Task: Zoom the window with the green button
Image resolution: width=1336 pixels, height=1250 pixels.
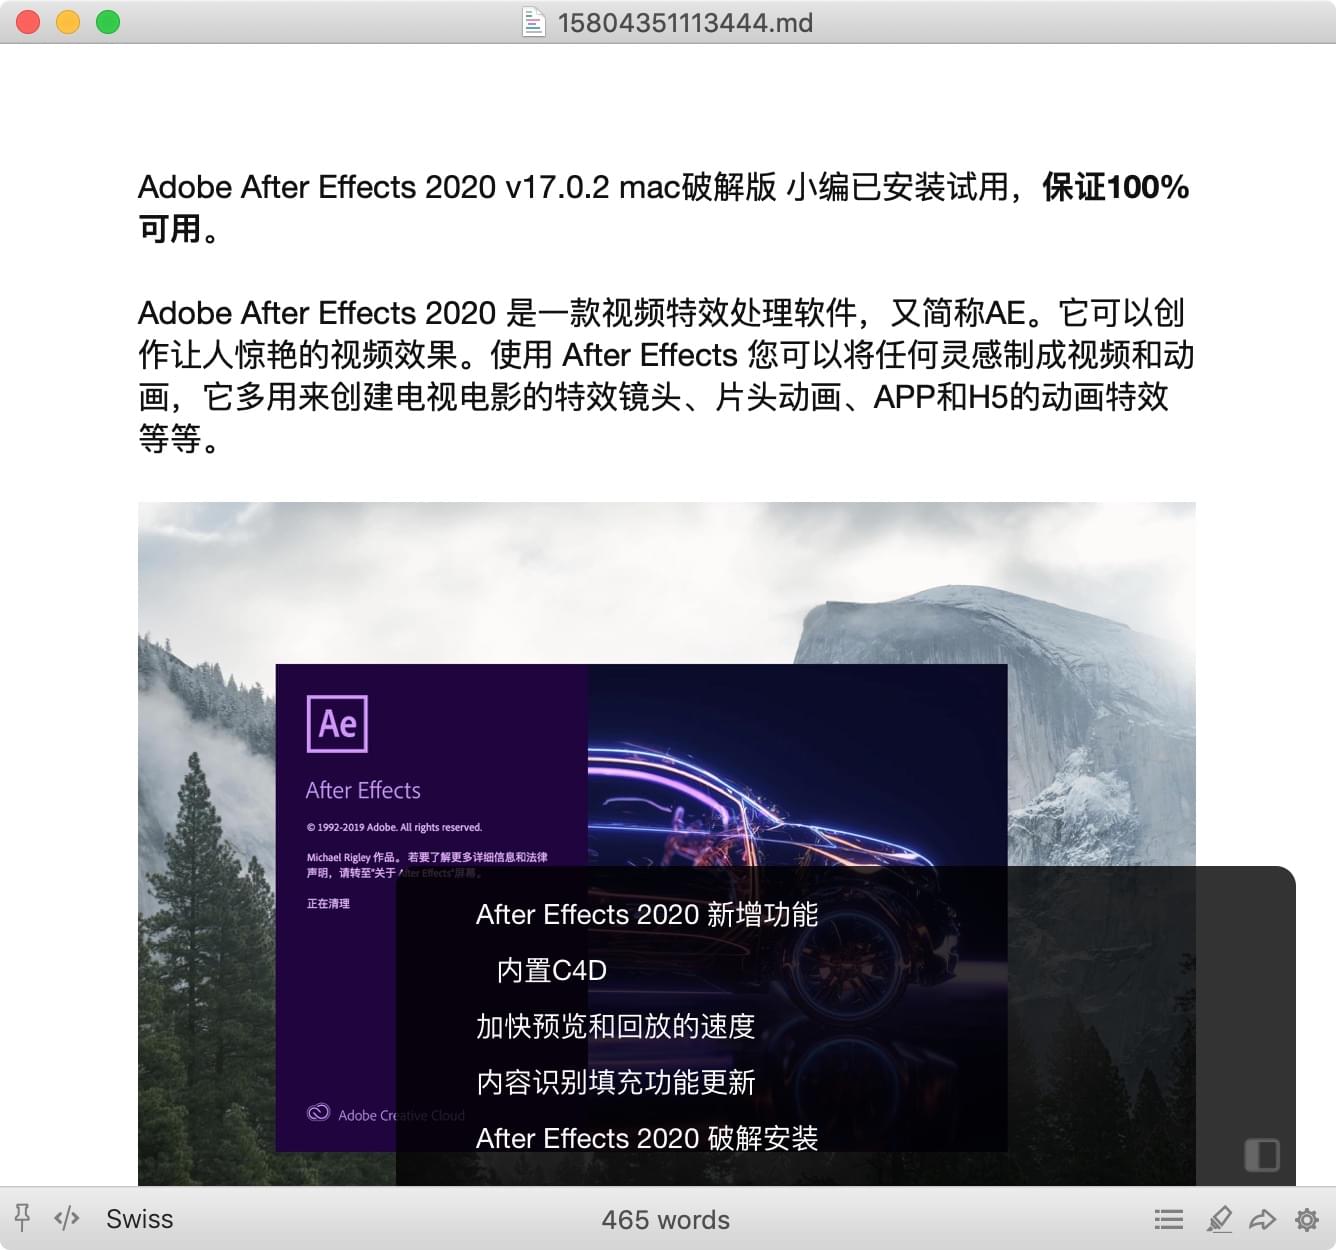Action: coord(108,22)
